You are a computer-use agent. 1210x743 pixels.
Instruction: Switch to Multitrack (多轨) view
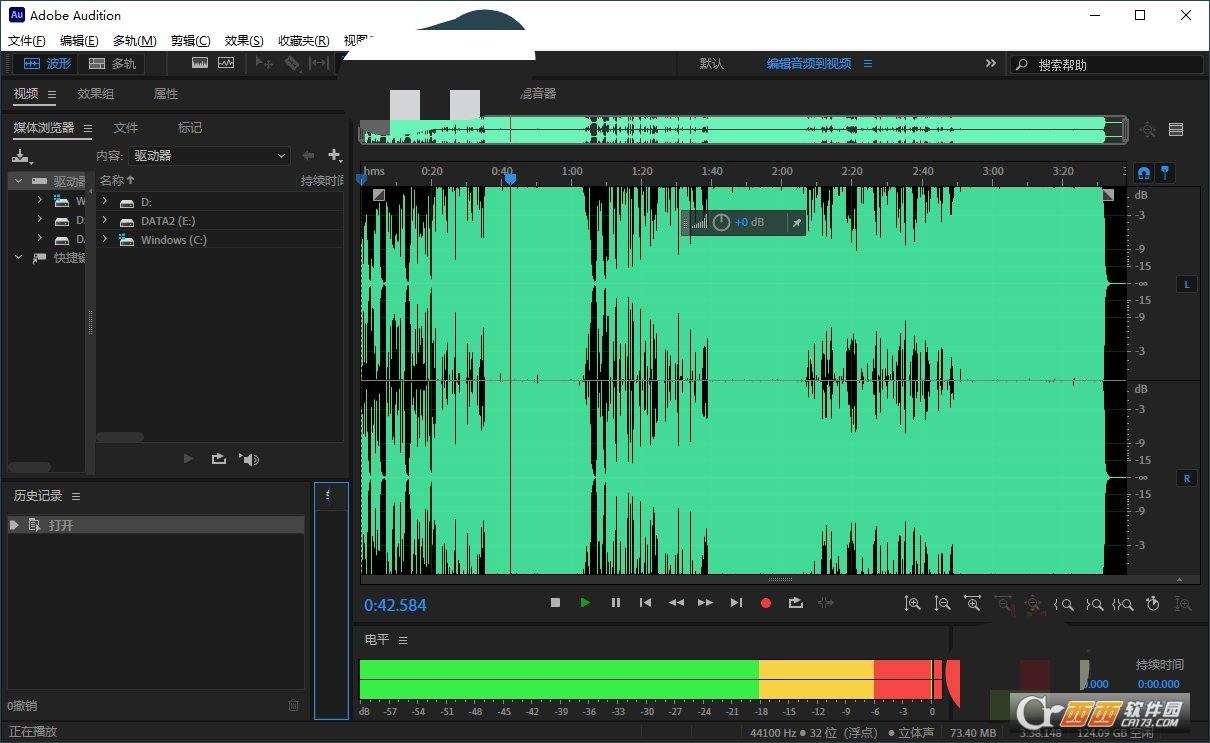point(113,63)
